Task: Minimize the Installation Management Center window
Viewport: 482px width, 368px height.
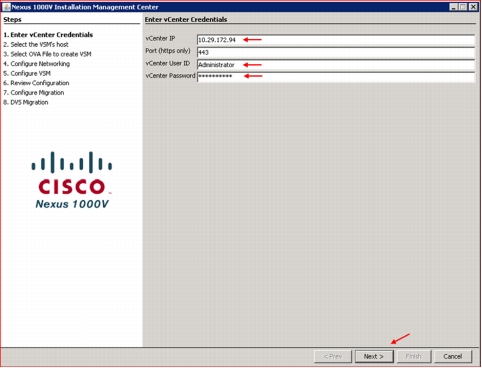Action: coord(453,7)
